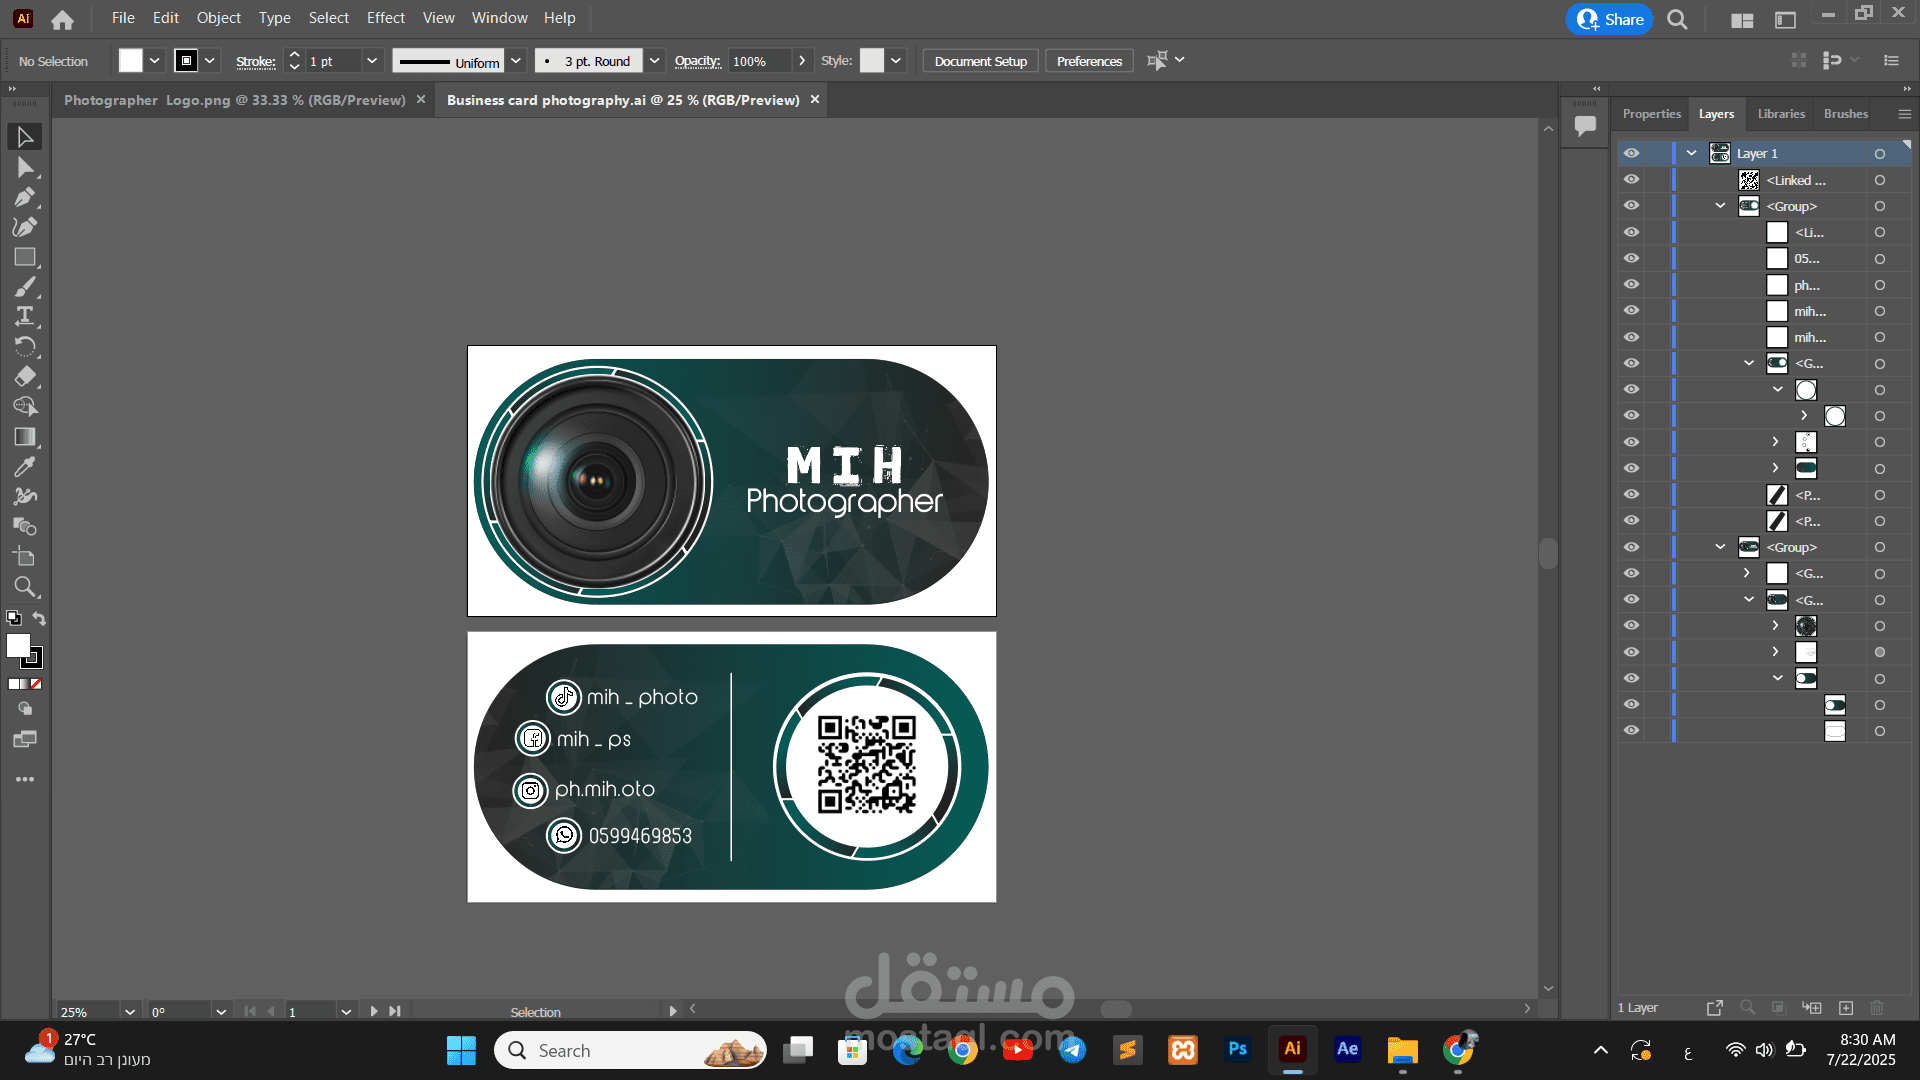Hide first <Group> sublayer eye
This screenshot has height=1080, width=1920.
1631,206
